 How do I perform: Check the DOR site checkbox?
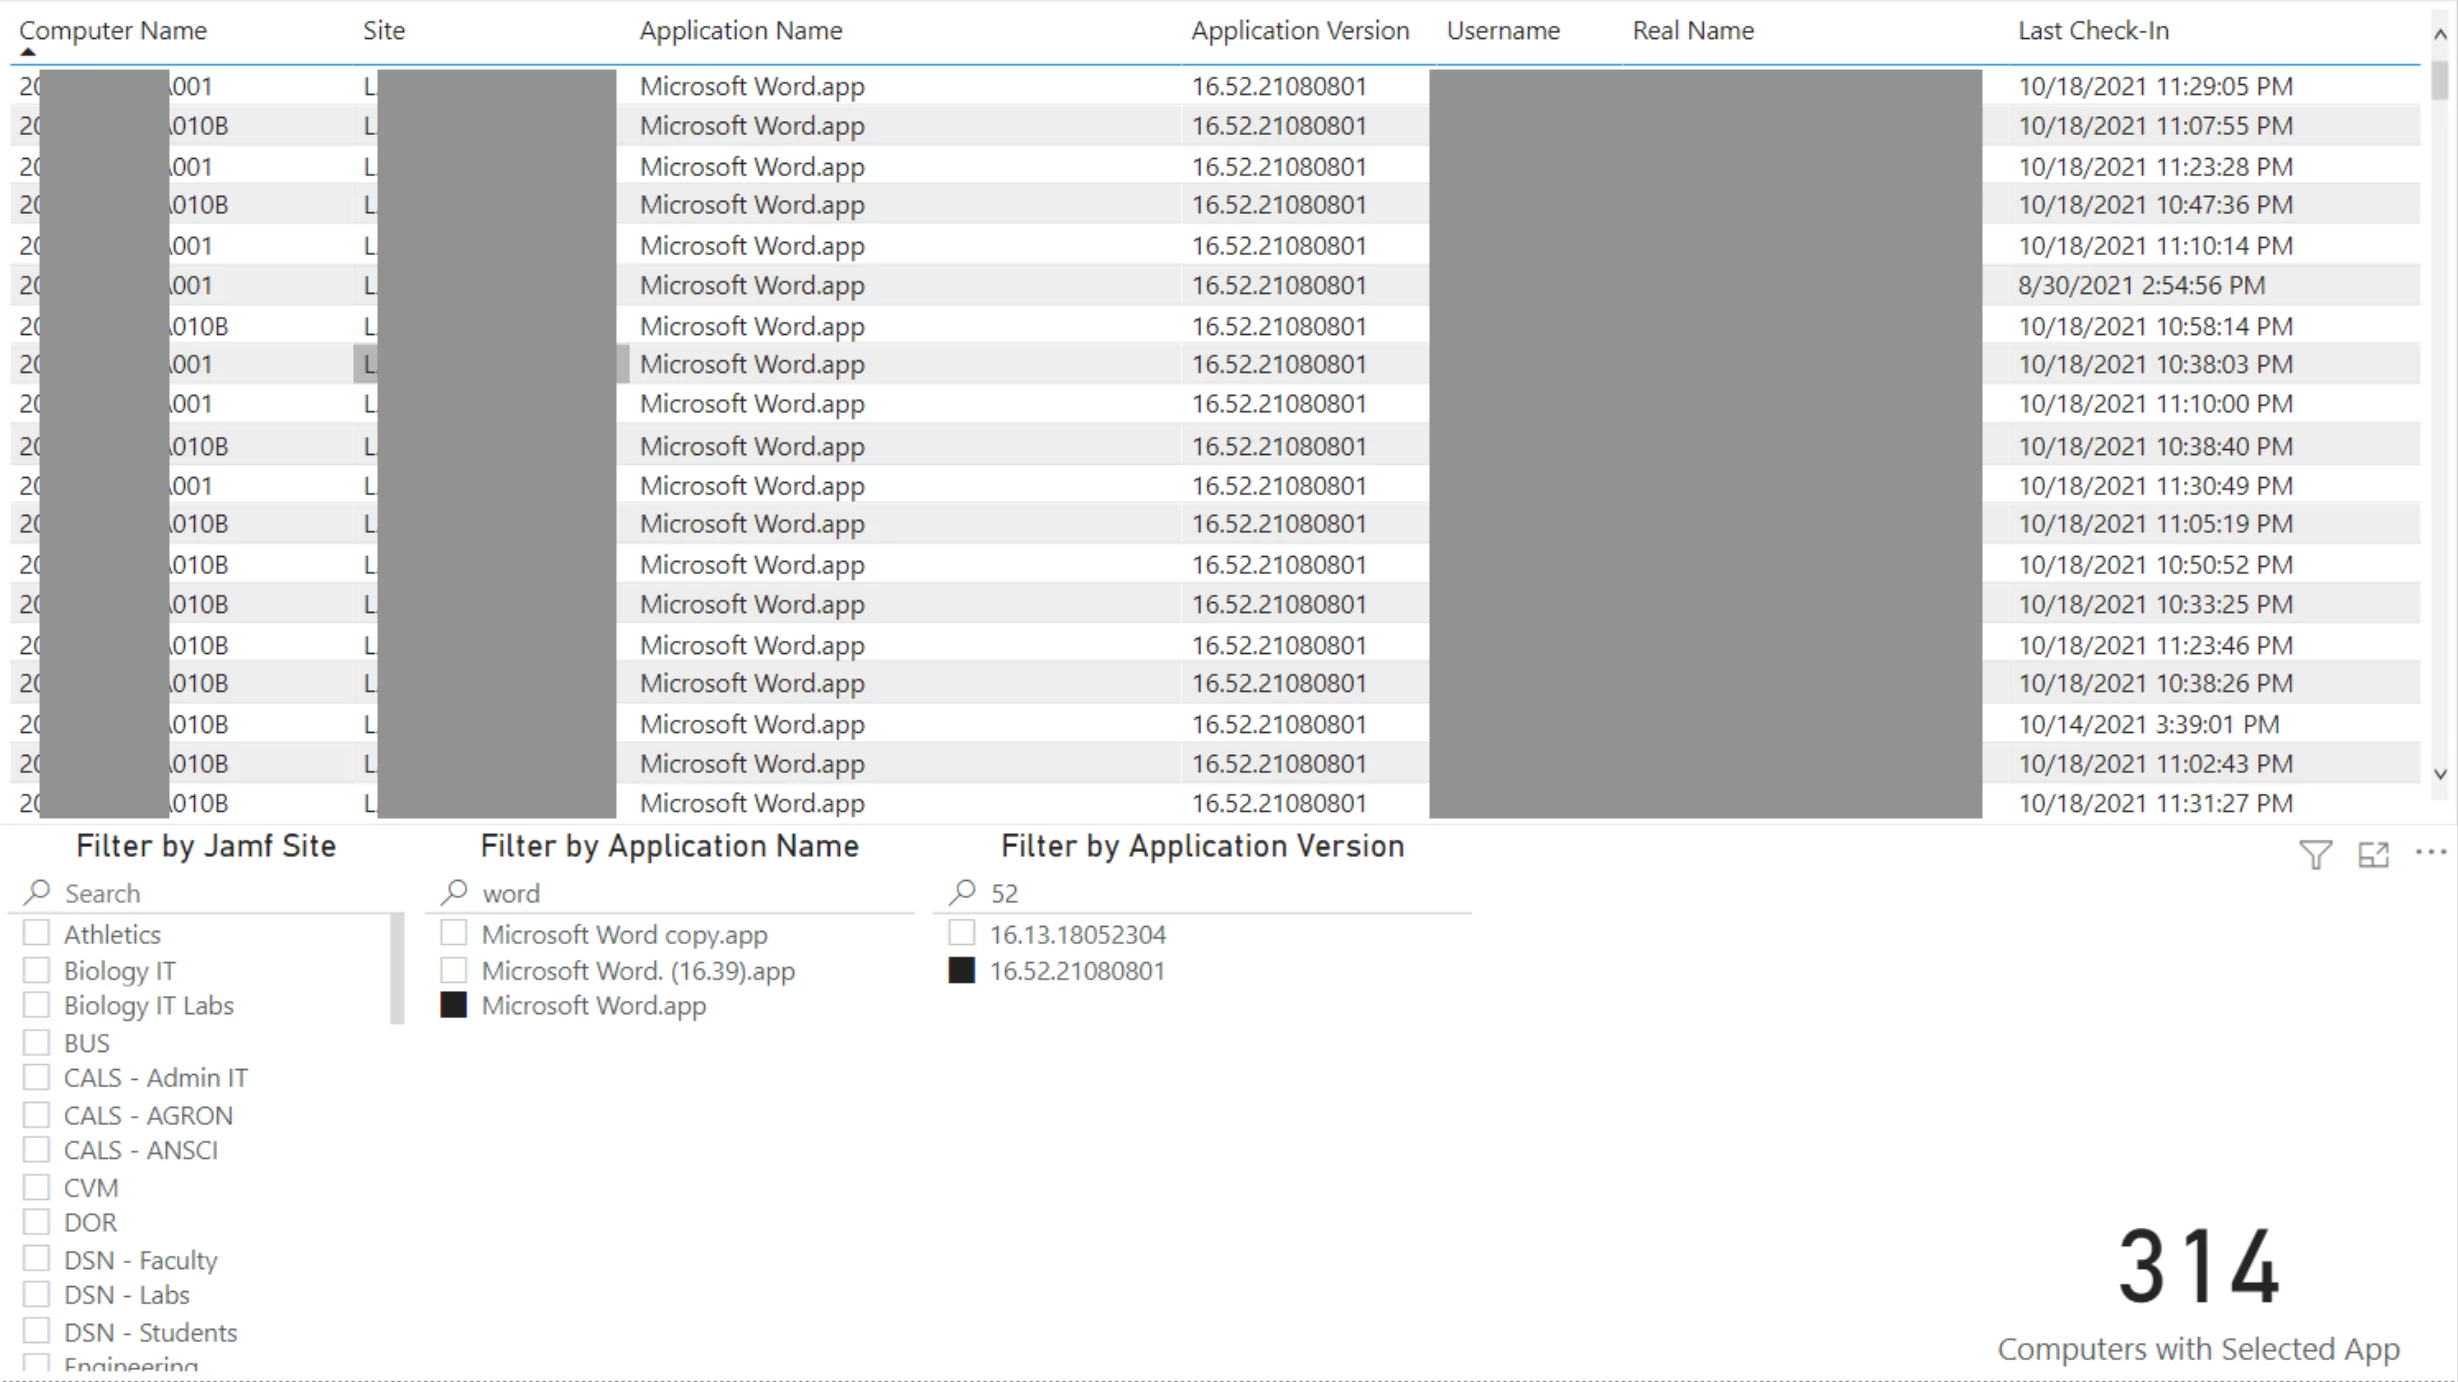coord(37,1222)
